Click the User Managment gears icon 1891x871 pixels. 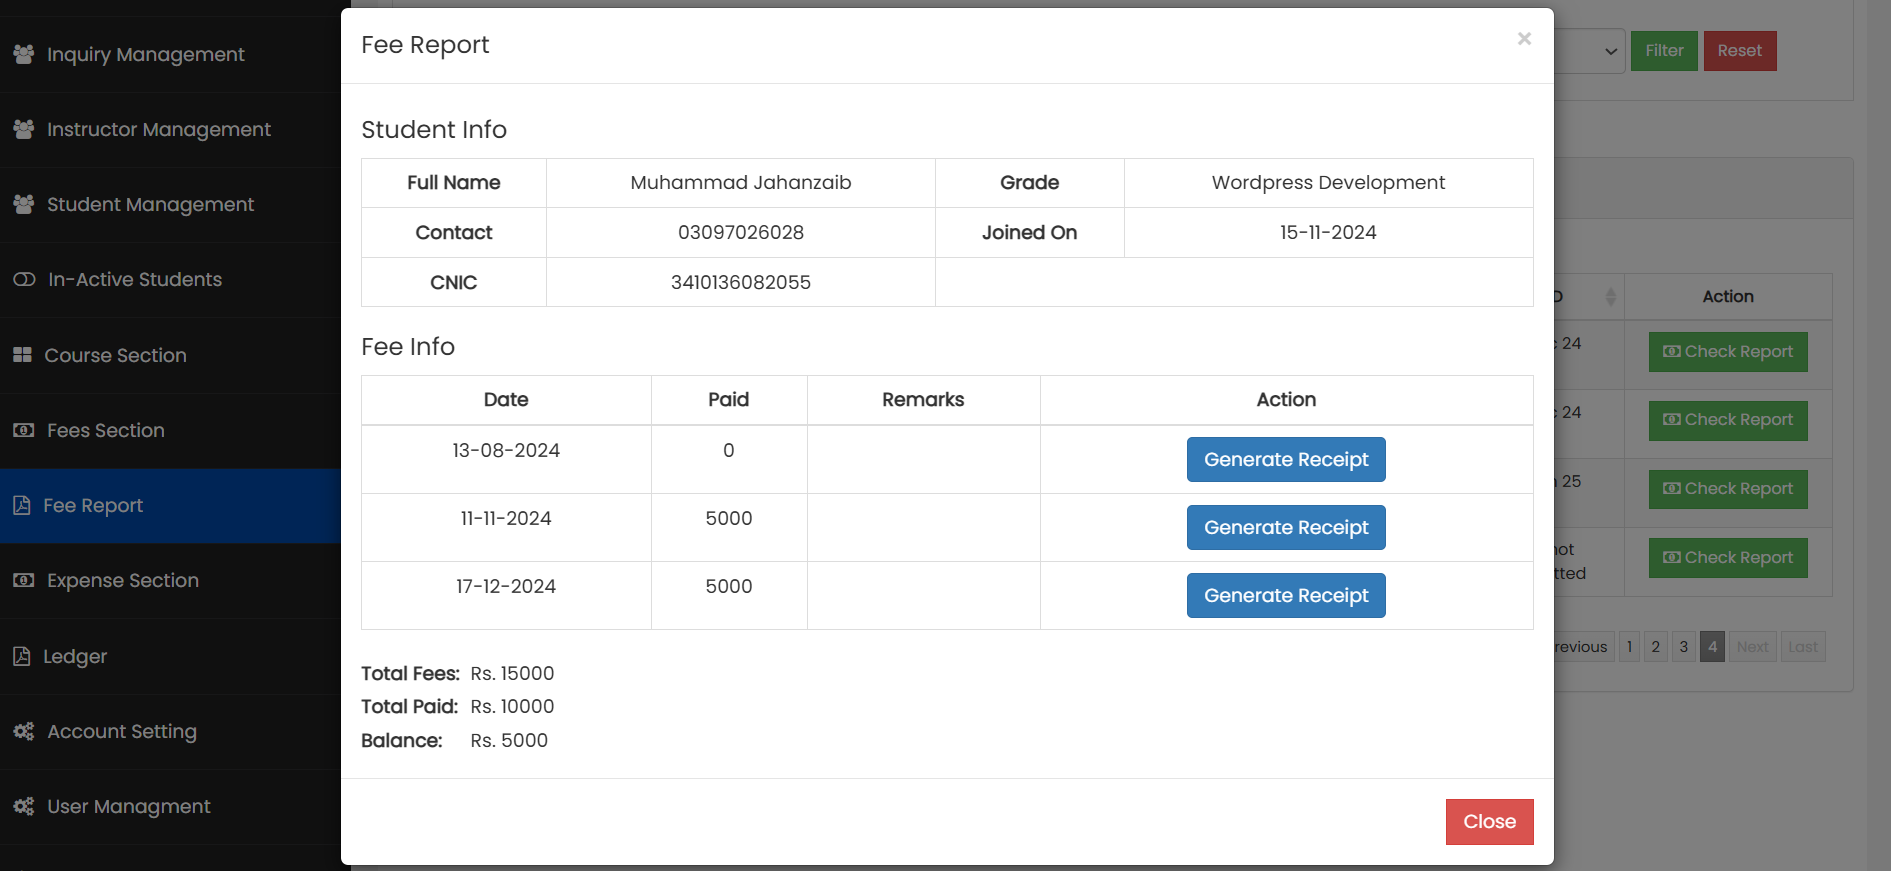[x=24, y=806]
